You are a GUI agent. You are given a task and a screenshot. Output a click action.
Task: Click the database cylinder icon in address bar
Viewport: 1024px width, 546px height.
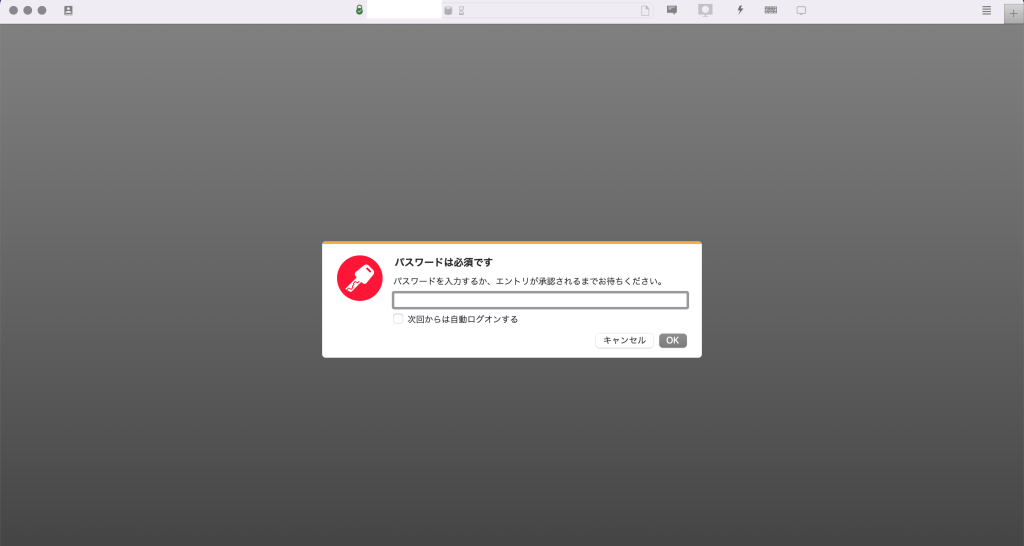pyautogui.click(x=448, y=10)
